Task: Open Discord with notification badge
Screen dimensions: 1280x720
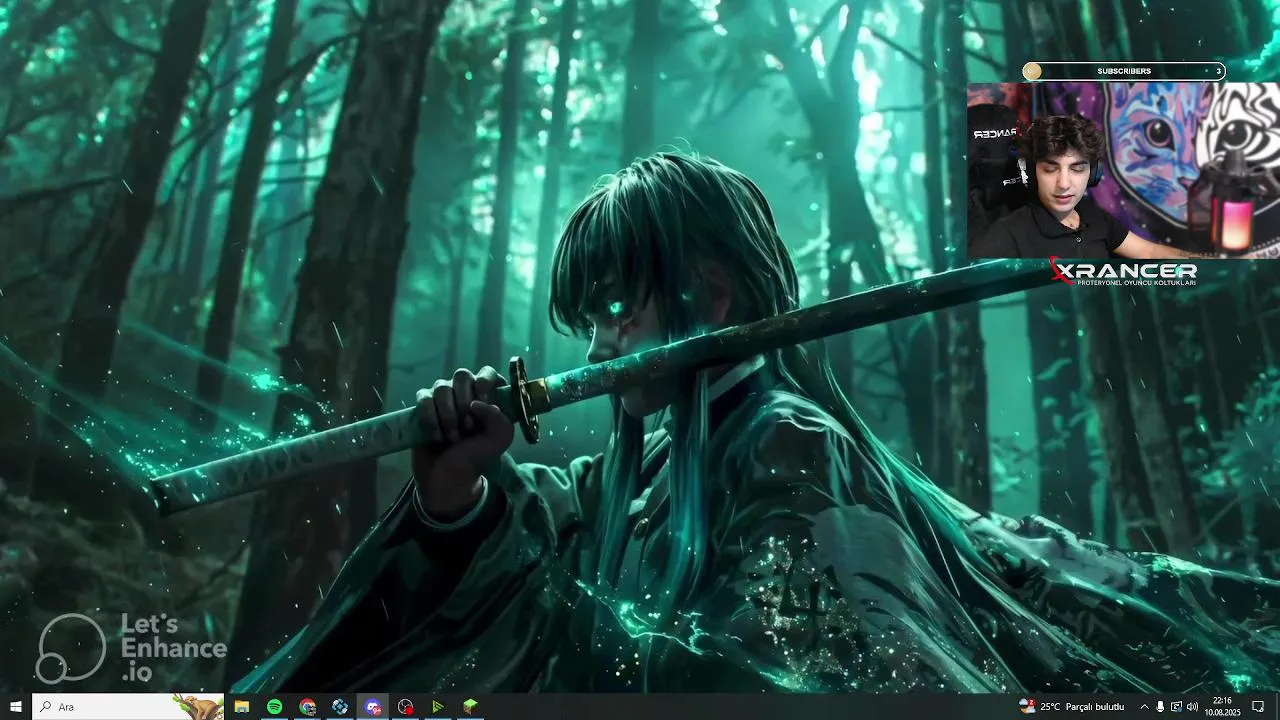Action: pos(373,707)
